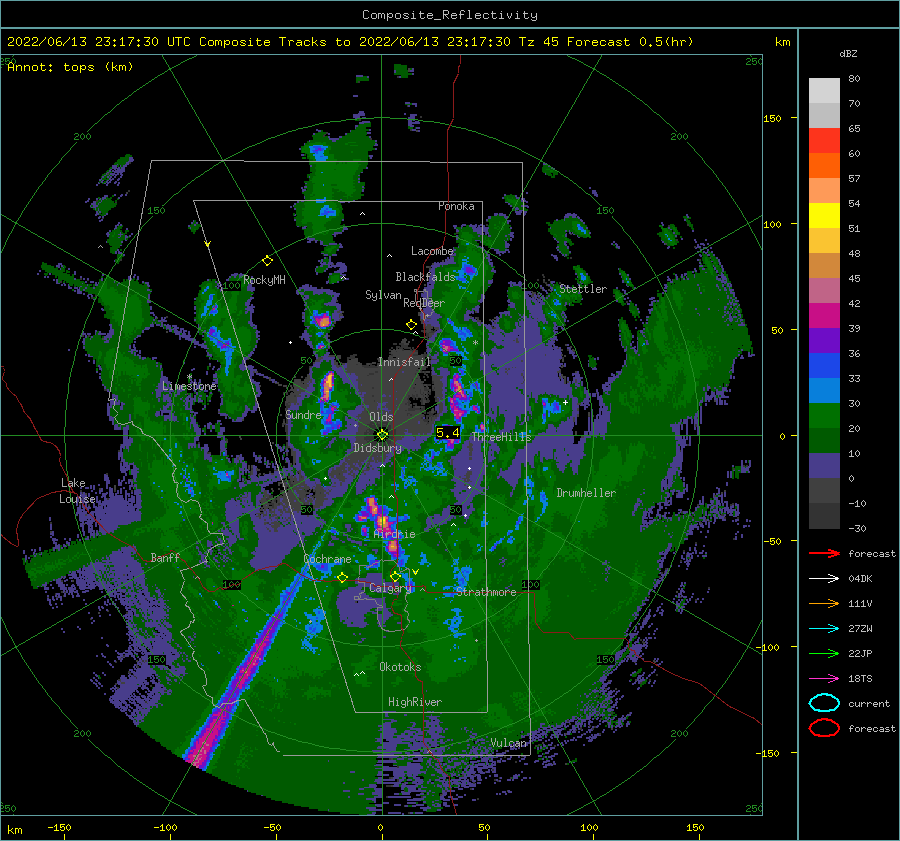
Task: Click the Airdrie city label
Action: click(394, 534)
